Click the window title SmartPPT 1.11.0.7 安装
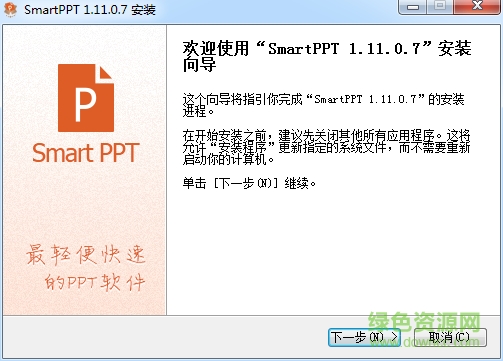This screenshot has width=503, height=361. click(x=90, y=10)
